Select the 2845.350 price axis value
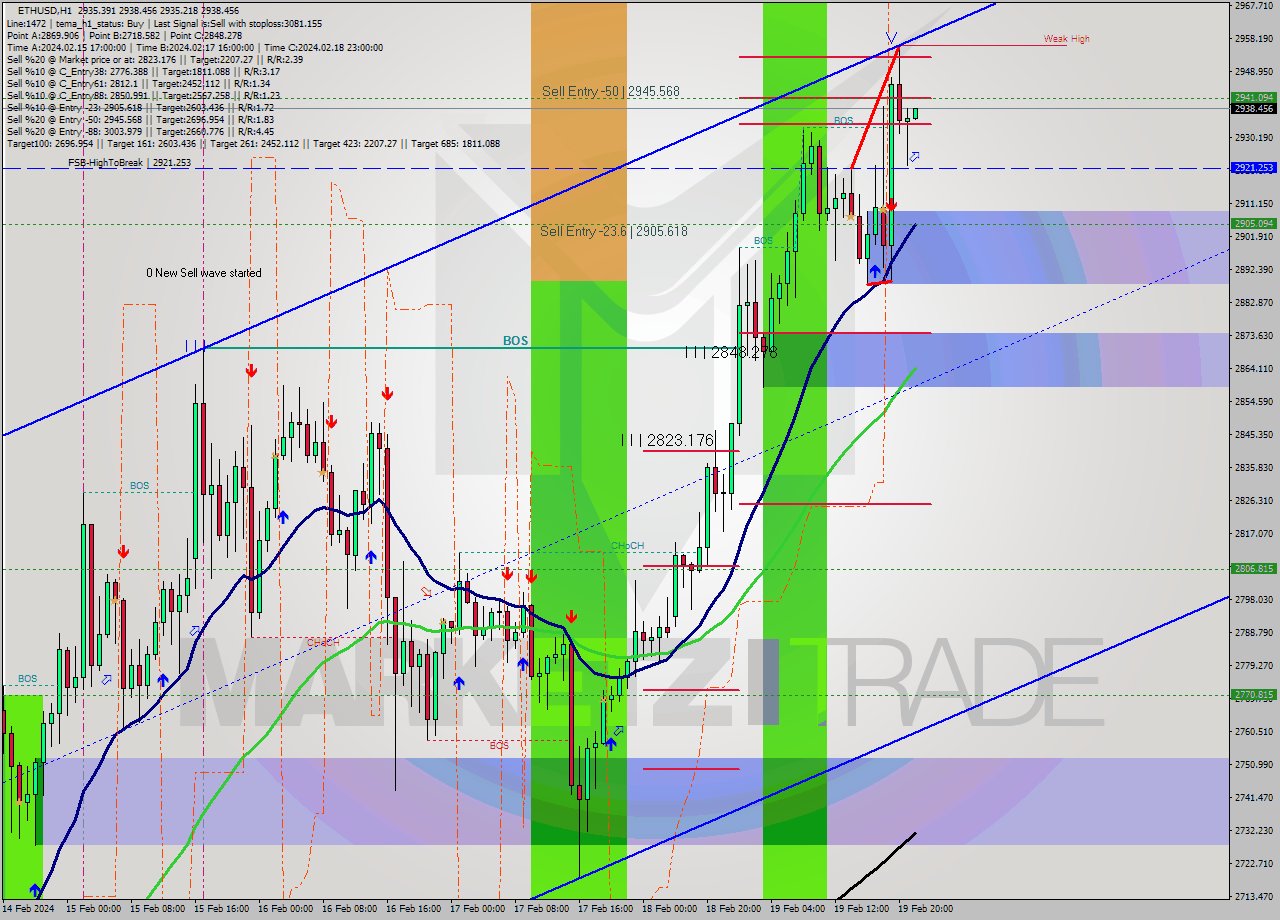 click(x=1253, y=434)
